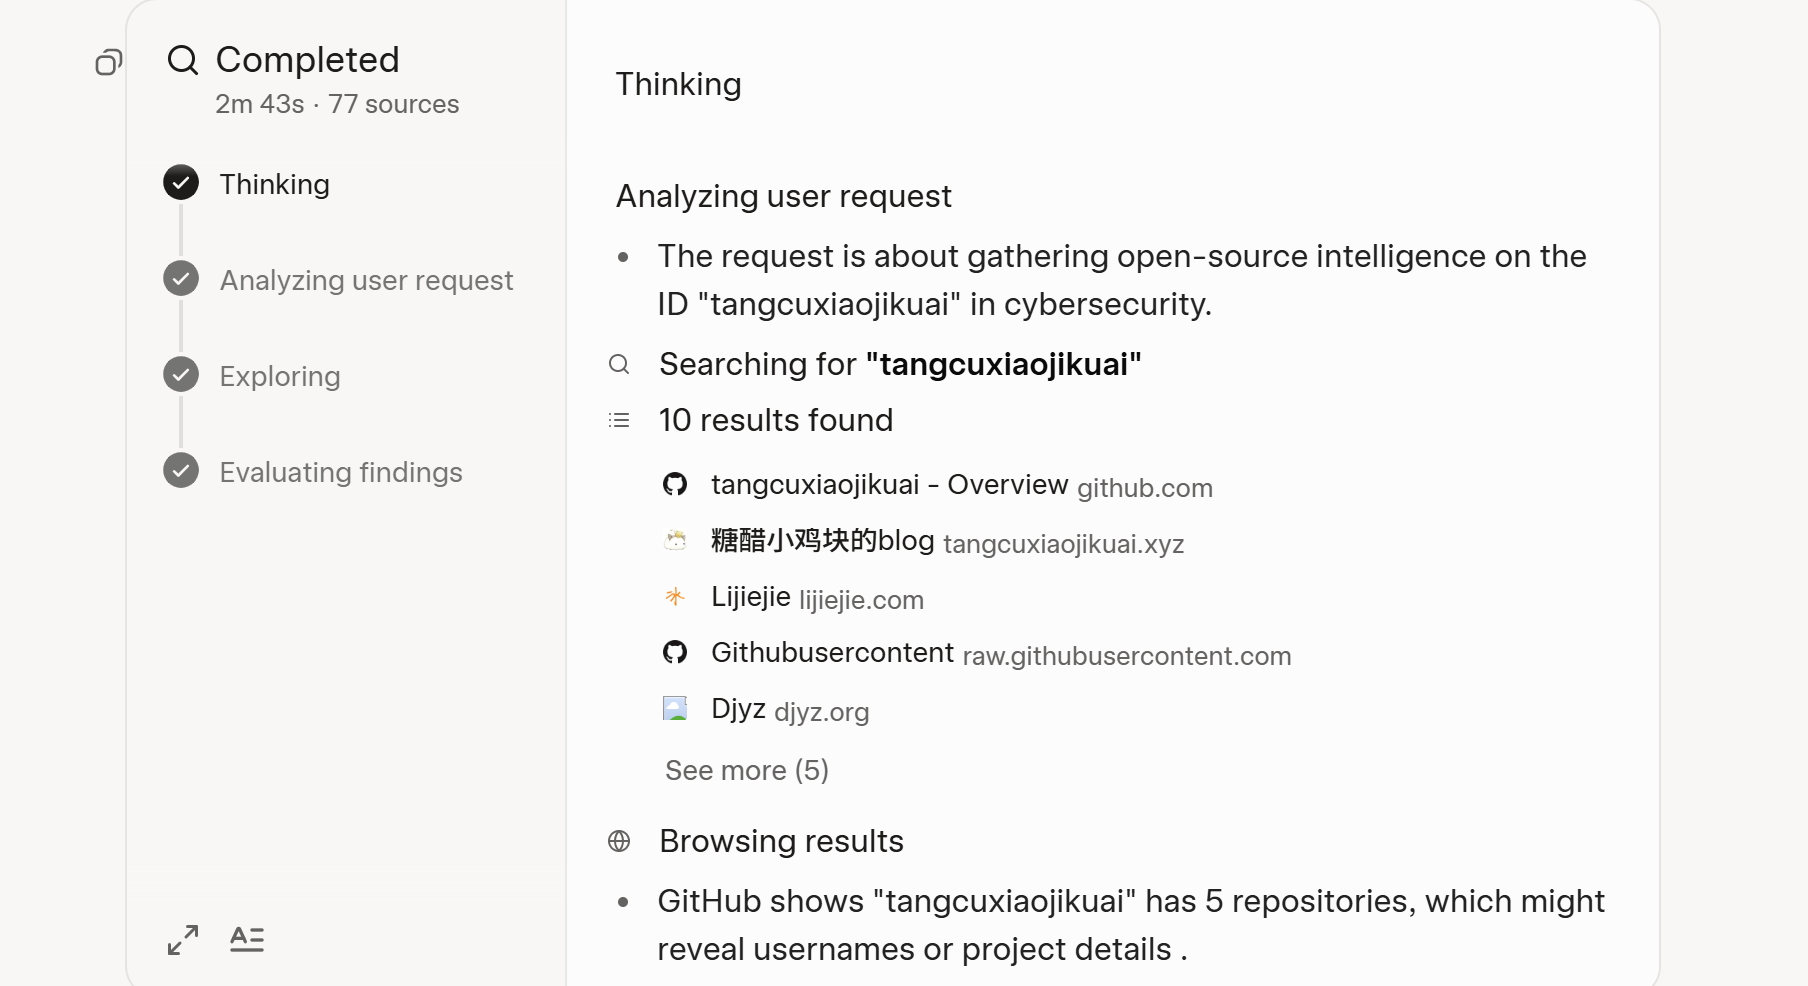Open the Githubusercontent raw.githubusercontent.com result
Image resolution: width=1808 pixels, height=986 pixels.
[x=1001, y=653]
